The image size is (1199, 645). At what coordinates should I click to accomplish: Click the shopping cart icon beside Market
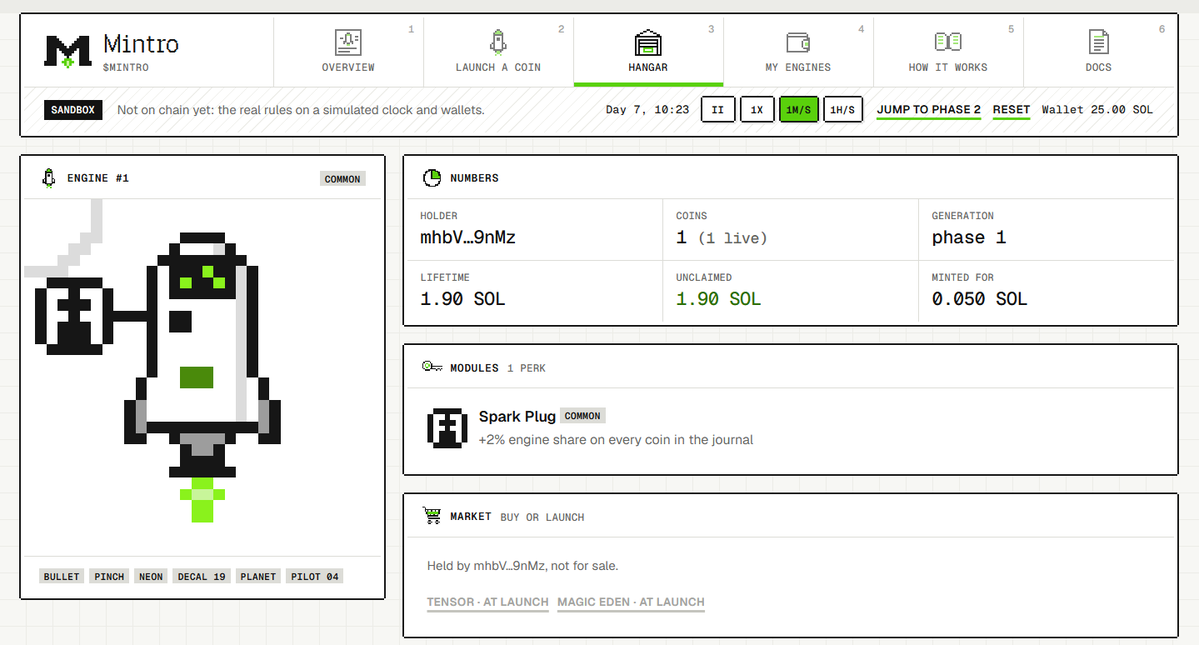tap(432, 516)
